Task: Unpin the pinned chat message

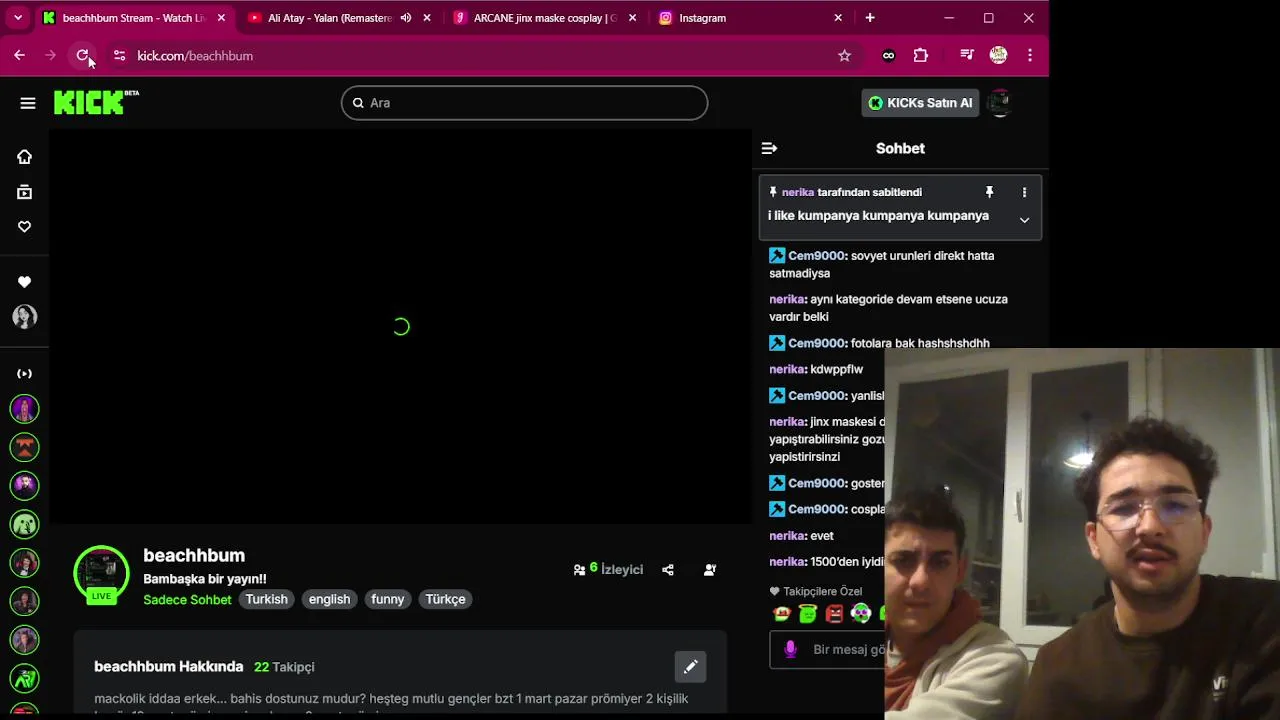Action: coord(989,192)
